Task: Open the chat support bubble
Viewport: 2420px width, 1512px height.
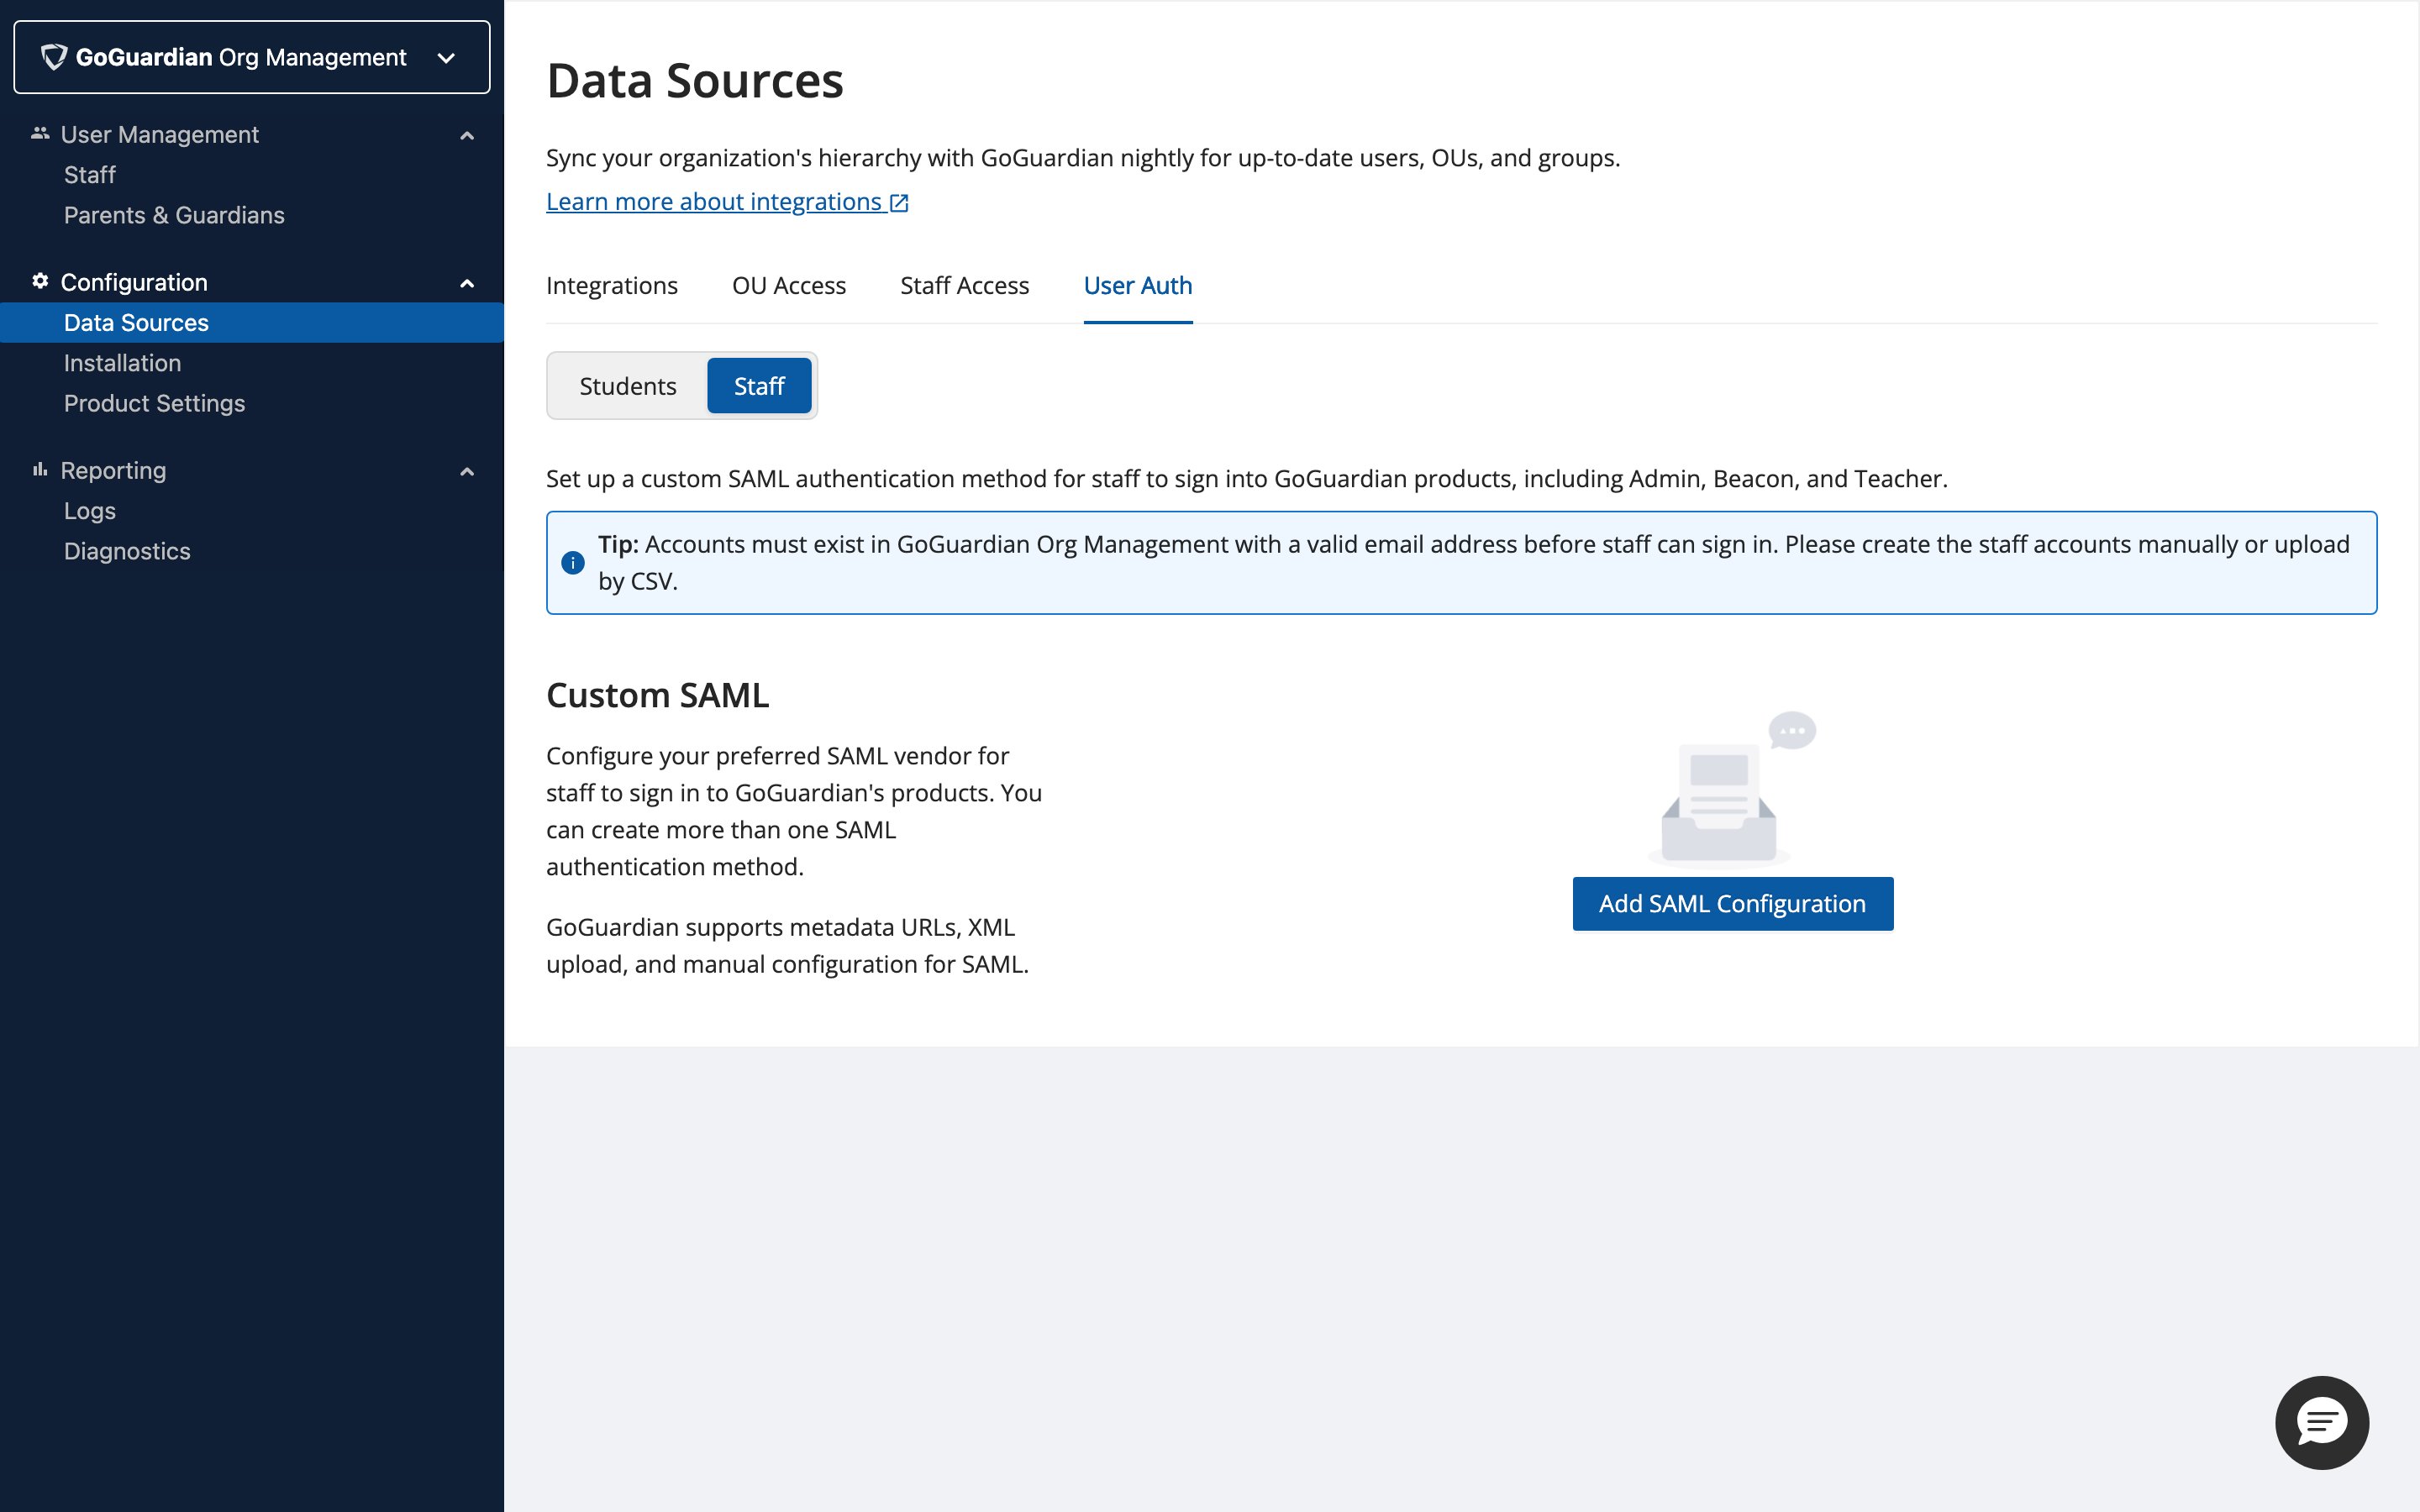Action: tap(2321, 1422)
